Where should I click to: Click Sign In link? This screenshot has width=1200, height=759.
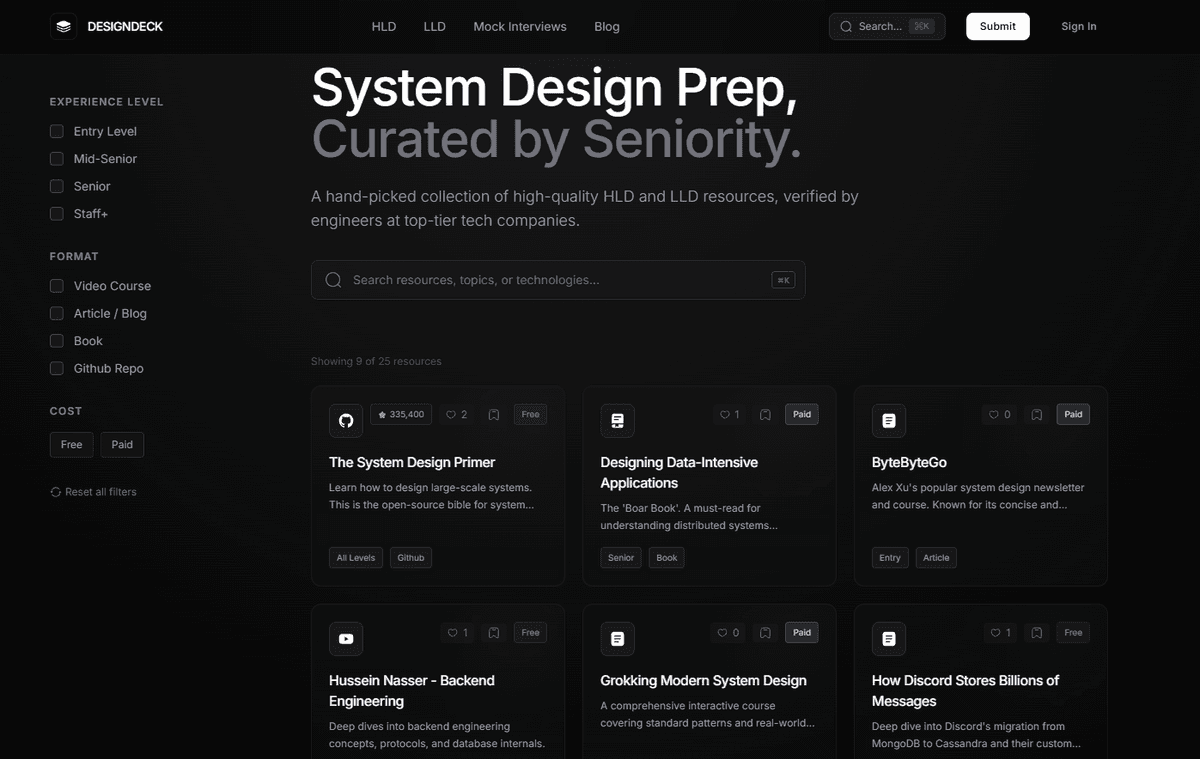pos(1079,26)
